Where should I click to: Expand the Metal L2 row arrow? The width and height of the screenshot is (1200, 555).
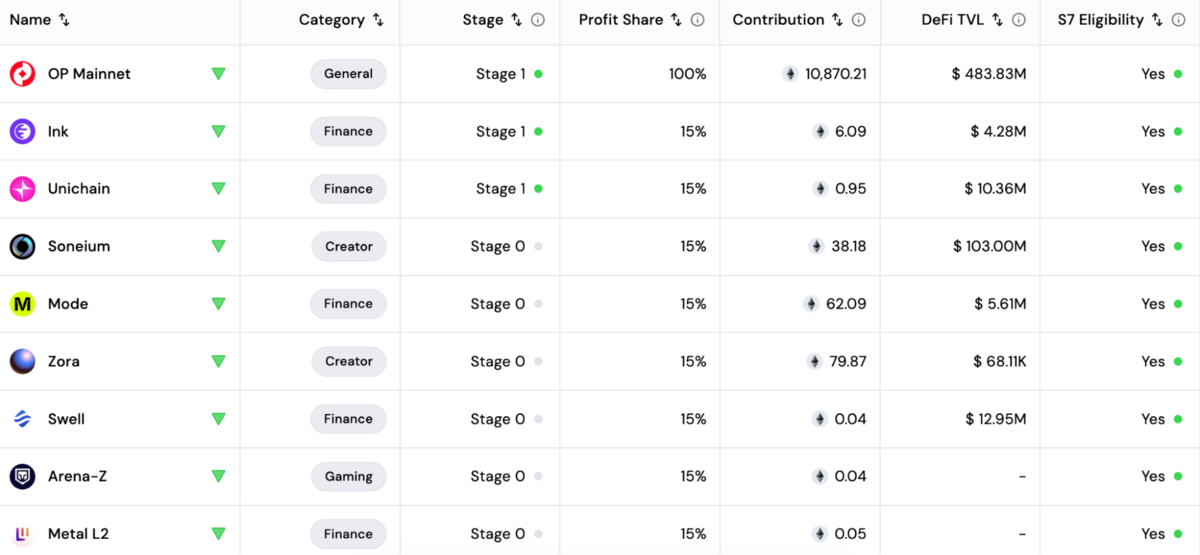pyautogui.click(x=218, y=534)
